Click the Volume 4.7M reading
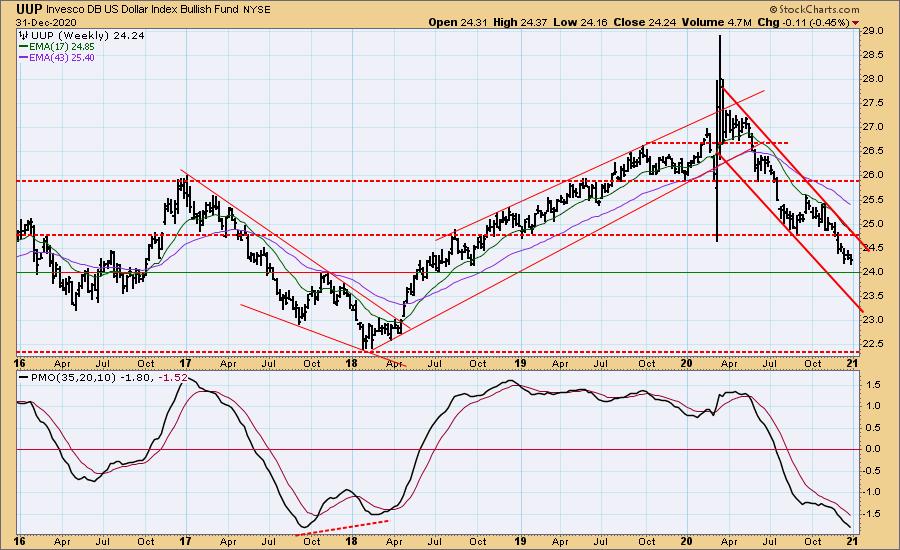Viewport: 900px width, 550px height. [x=716, y=22]
